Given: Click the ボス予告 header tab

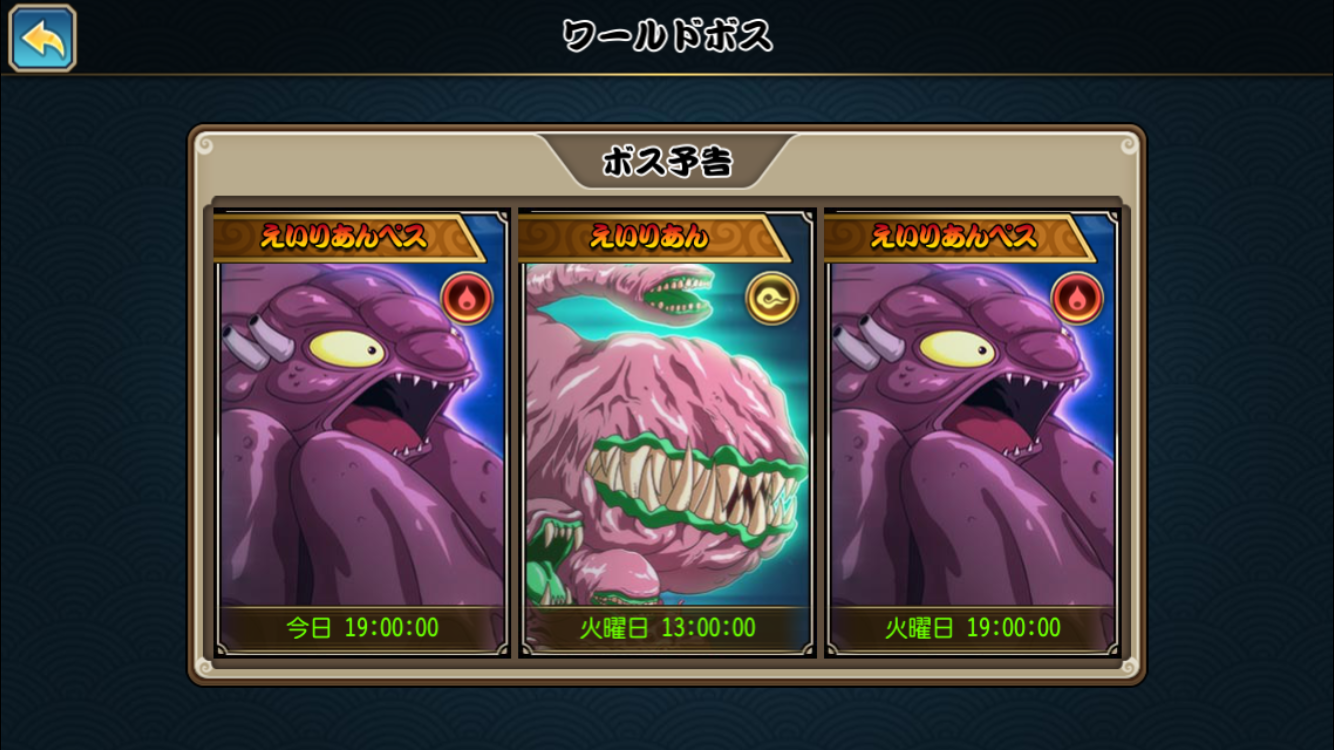Looking at the screenshot, I should [667, 162].
